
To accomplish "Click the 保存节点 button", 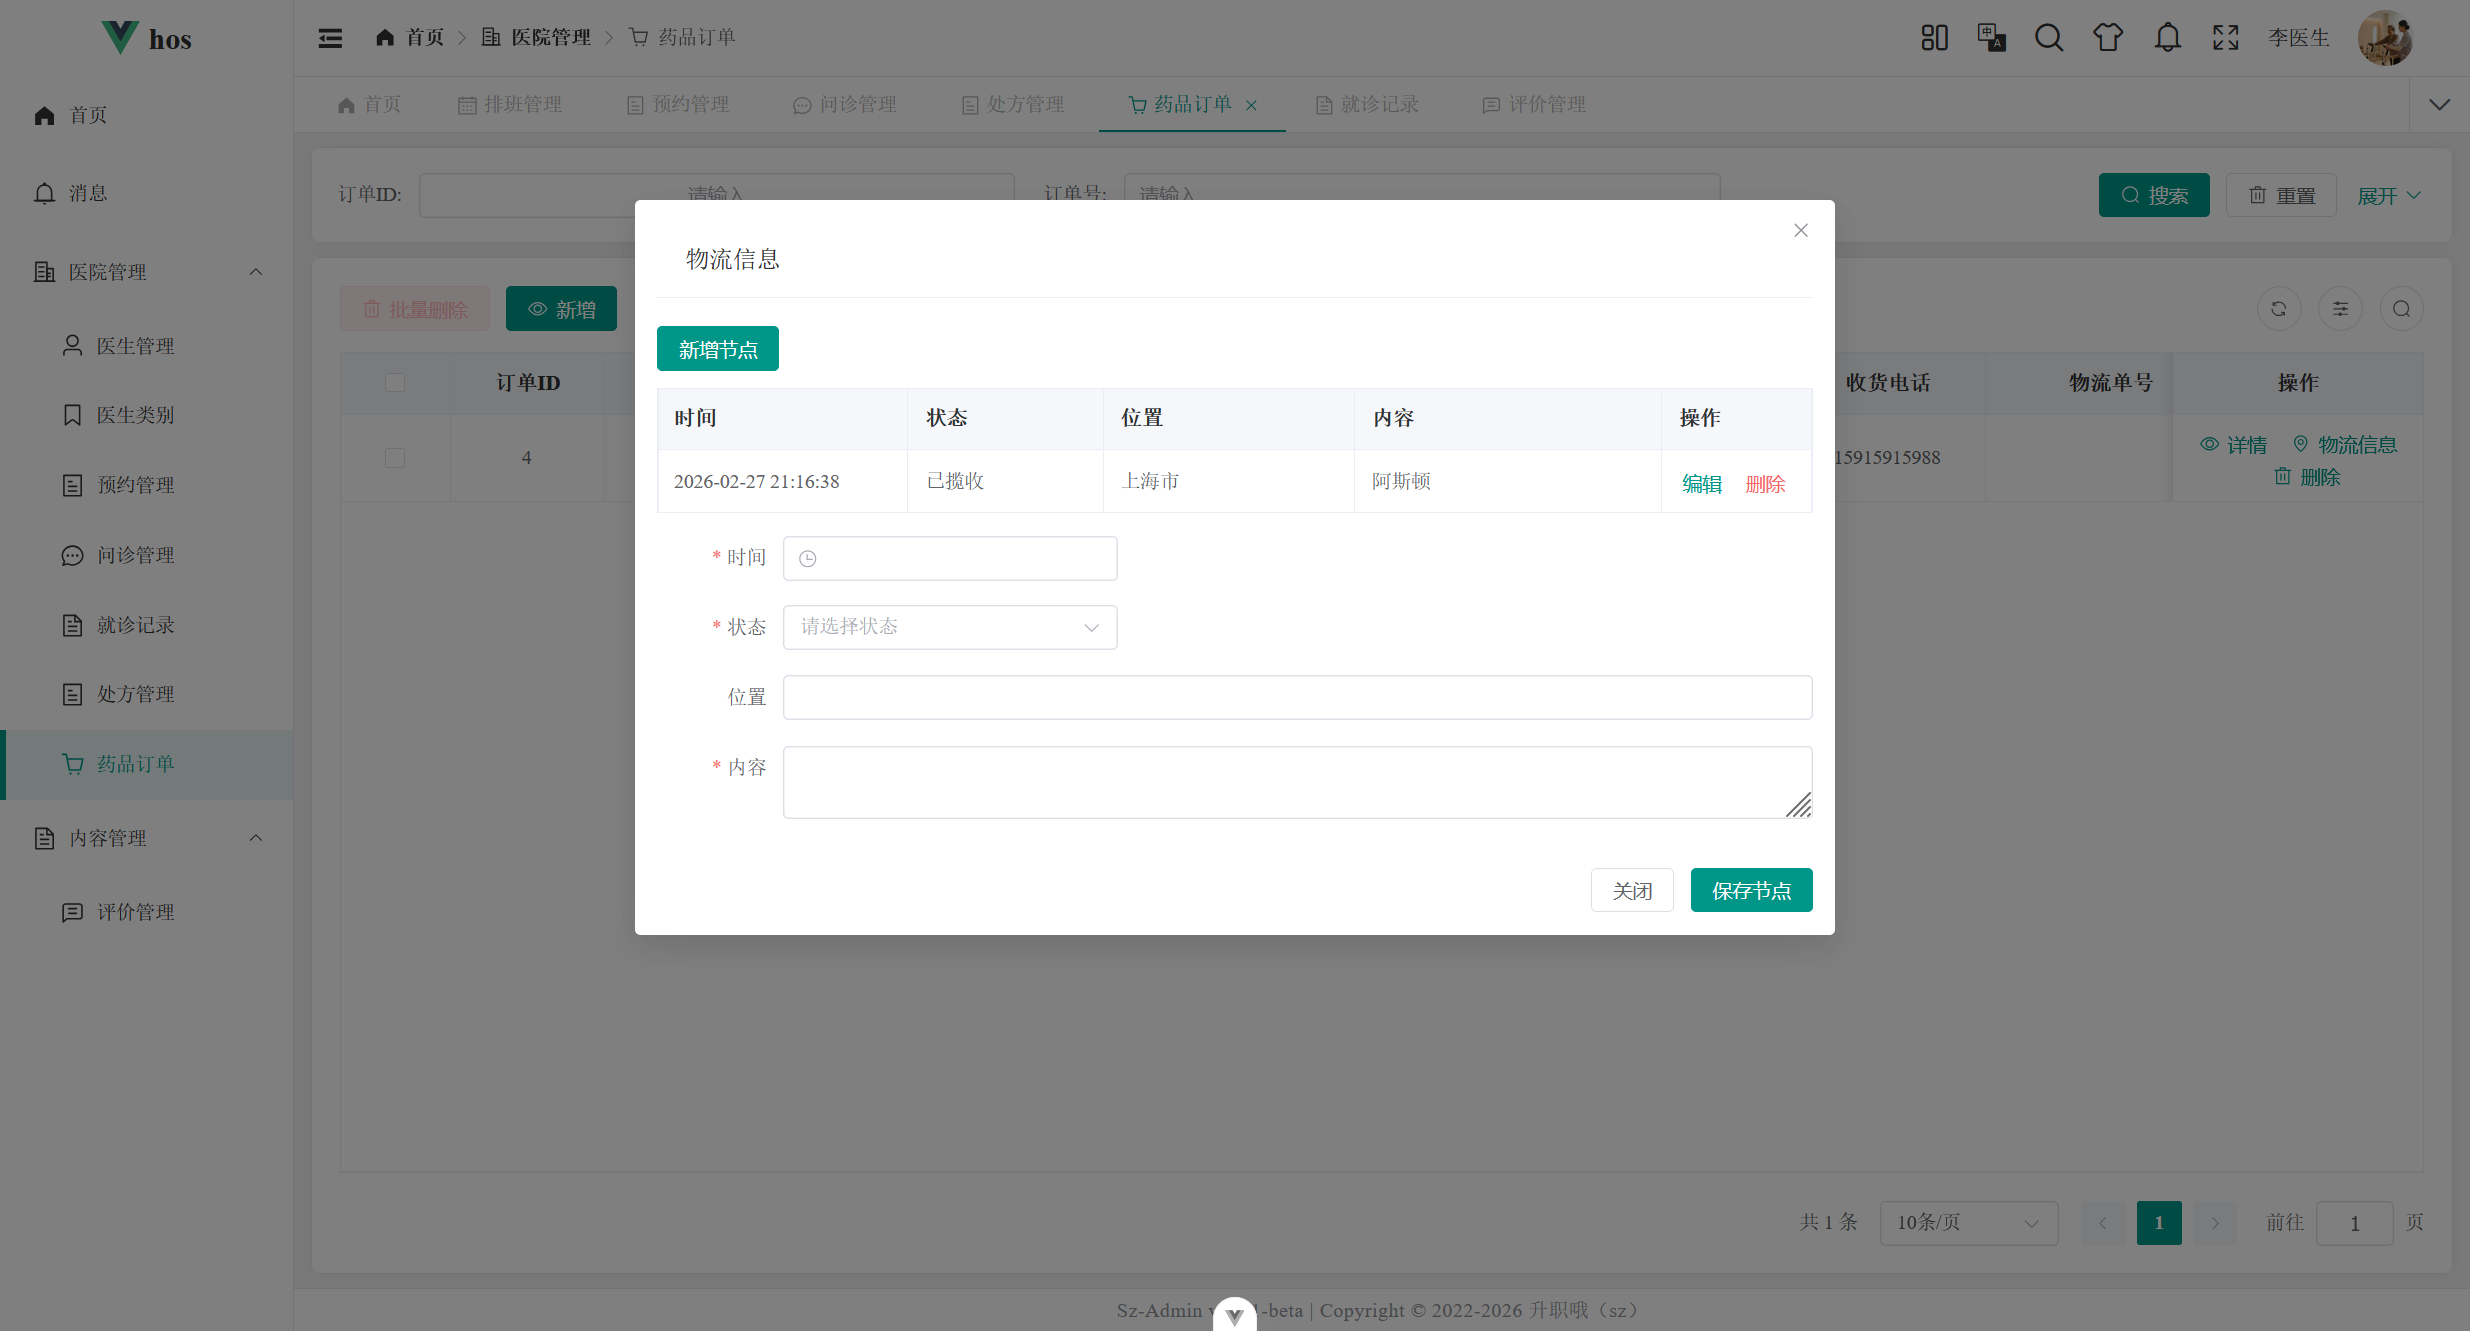I will tap(1751, 890).
